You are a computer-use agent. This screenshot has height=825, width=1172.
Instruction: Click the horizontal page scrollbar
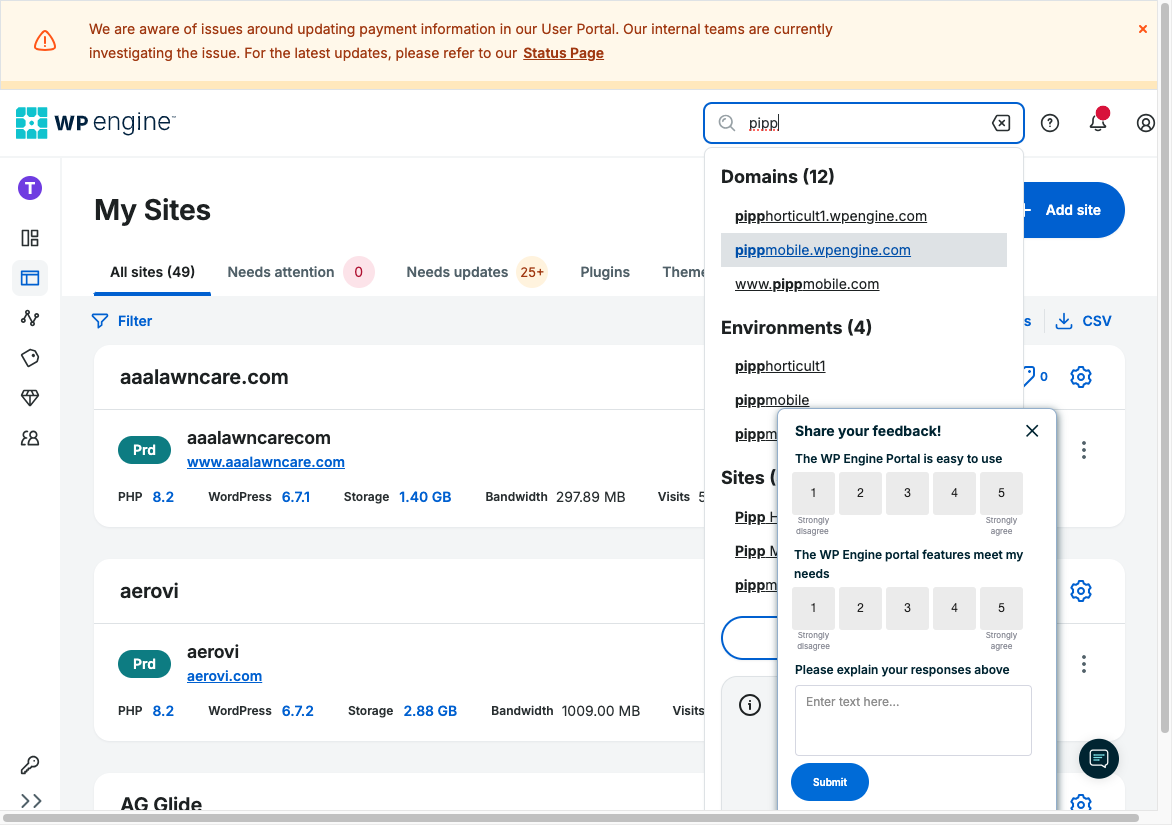click(x=570, y=818)
